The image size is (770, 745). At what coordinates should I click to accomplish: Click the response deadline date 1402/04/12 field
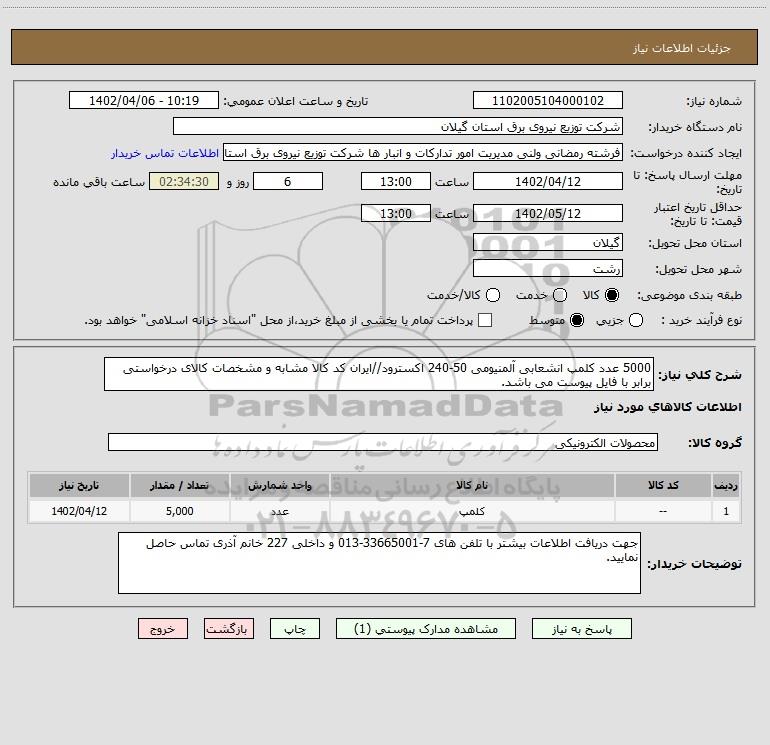click(548, 181)
